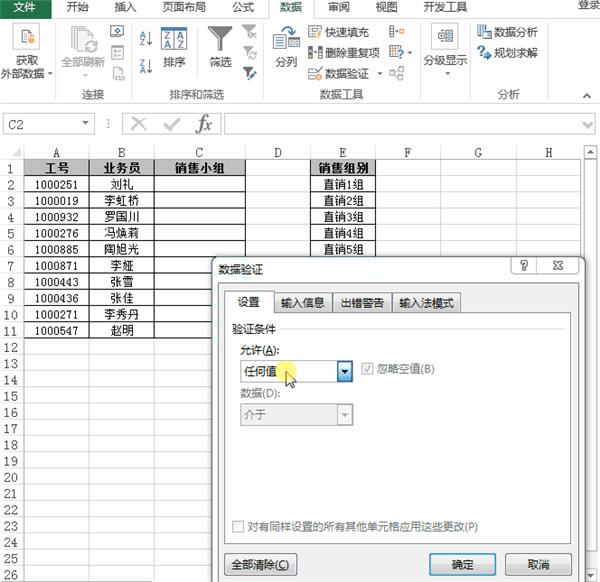Image resolution: width=600 pixels, height=582 pixels.
Task: Click Text to Columns (分列) icon
Action: (286, 38)
